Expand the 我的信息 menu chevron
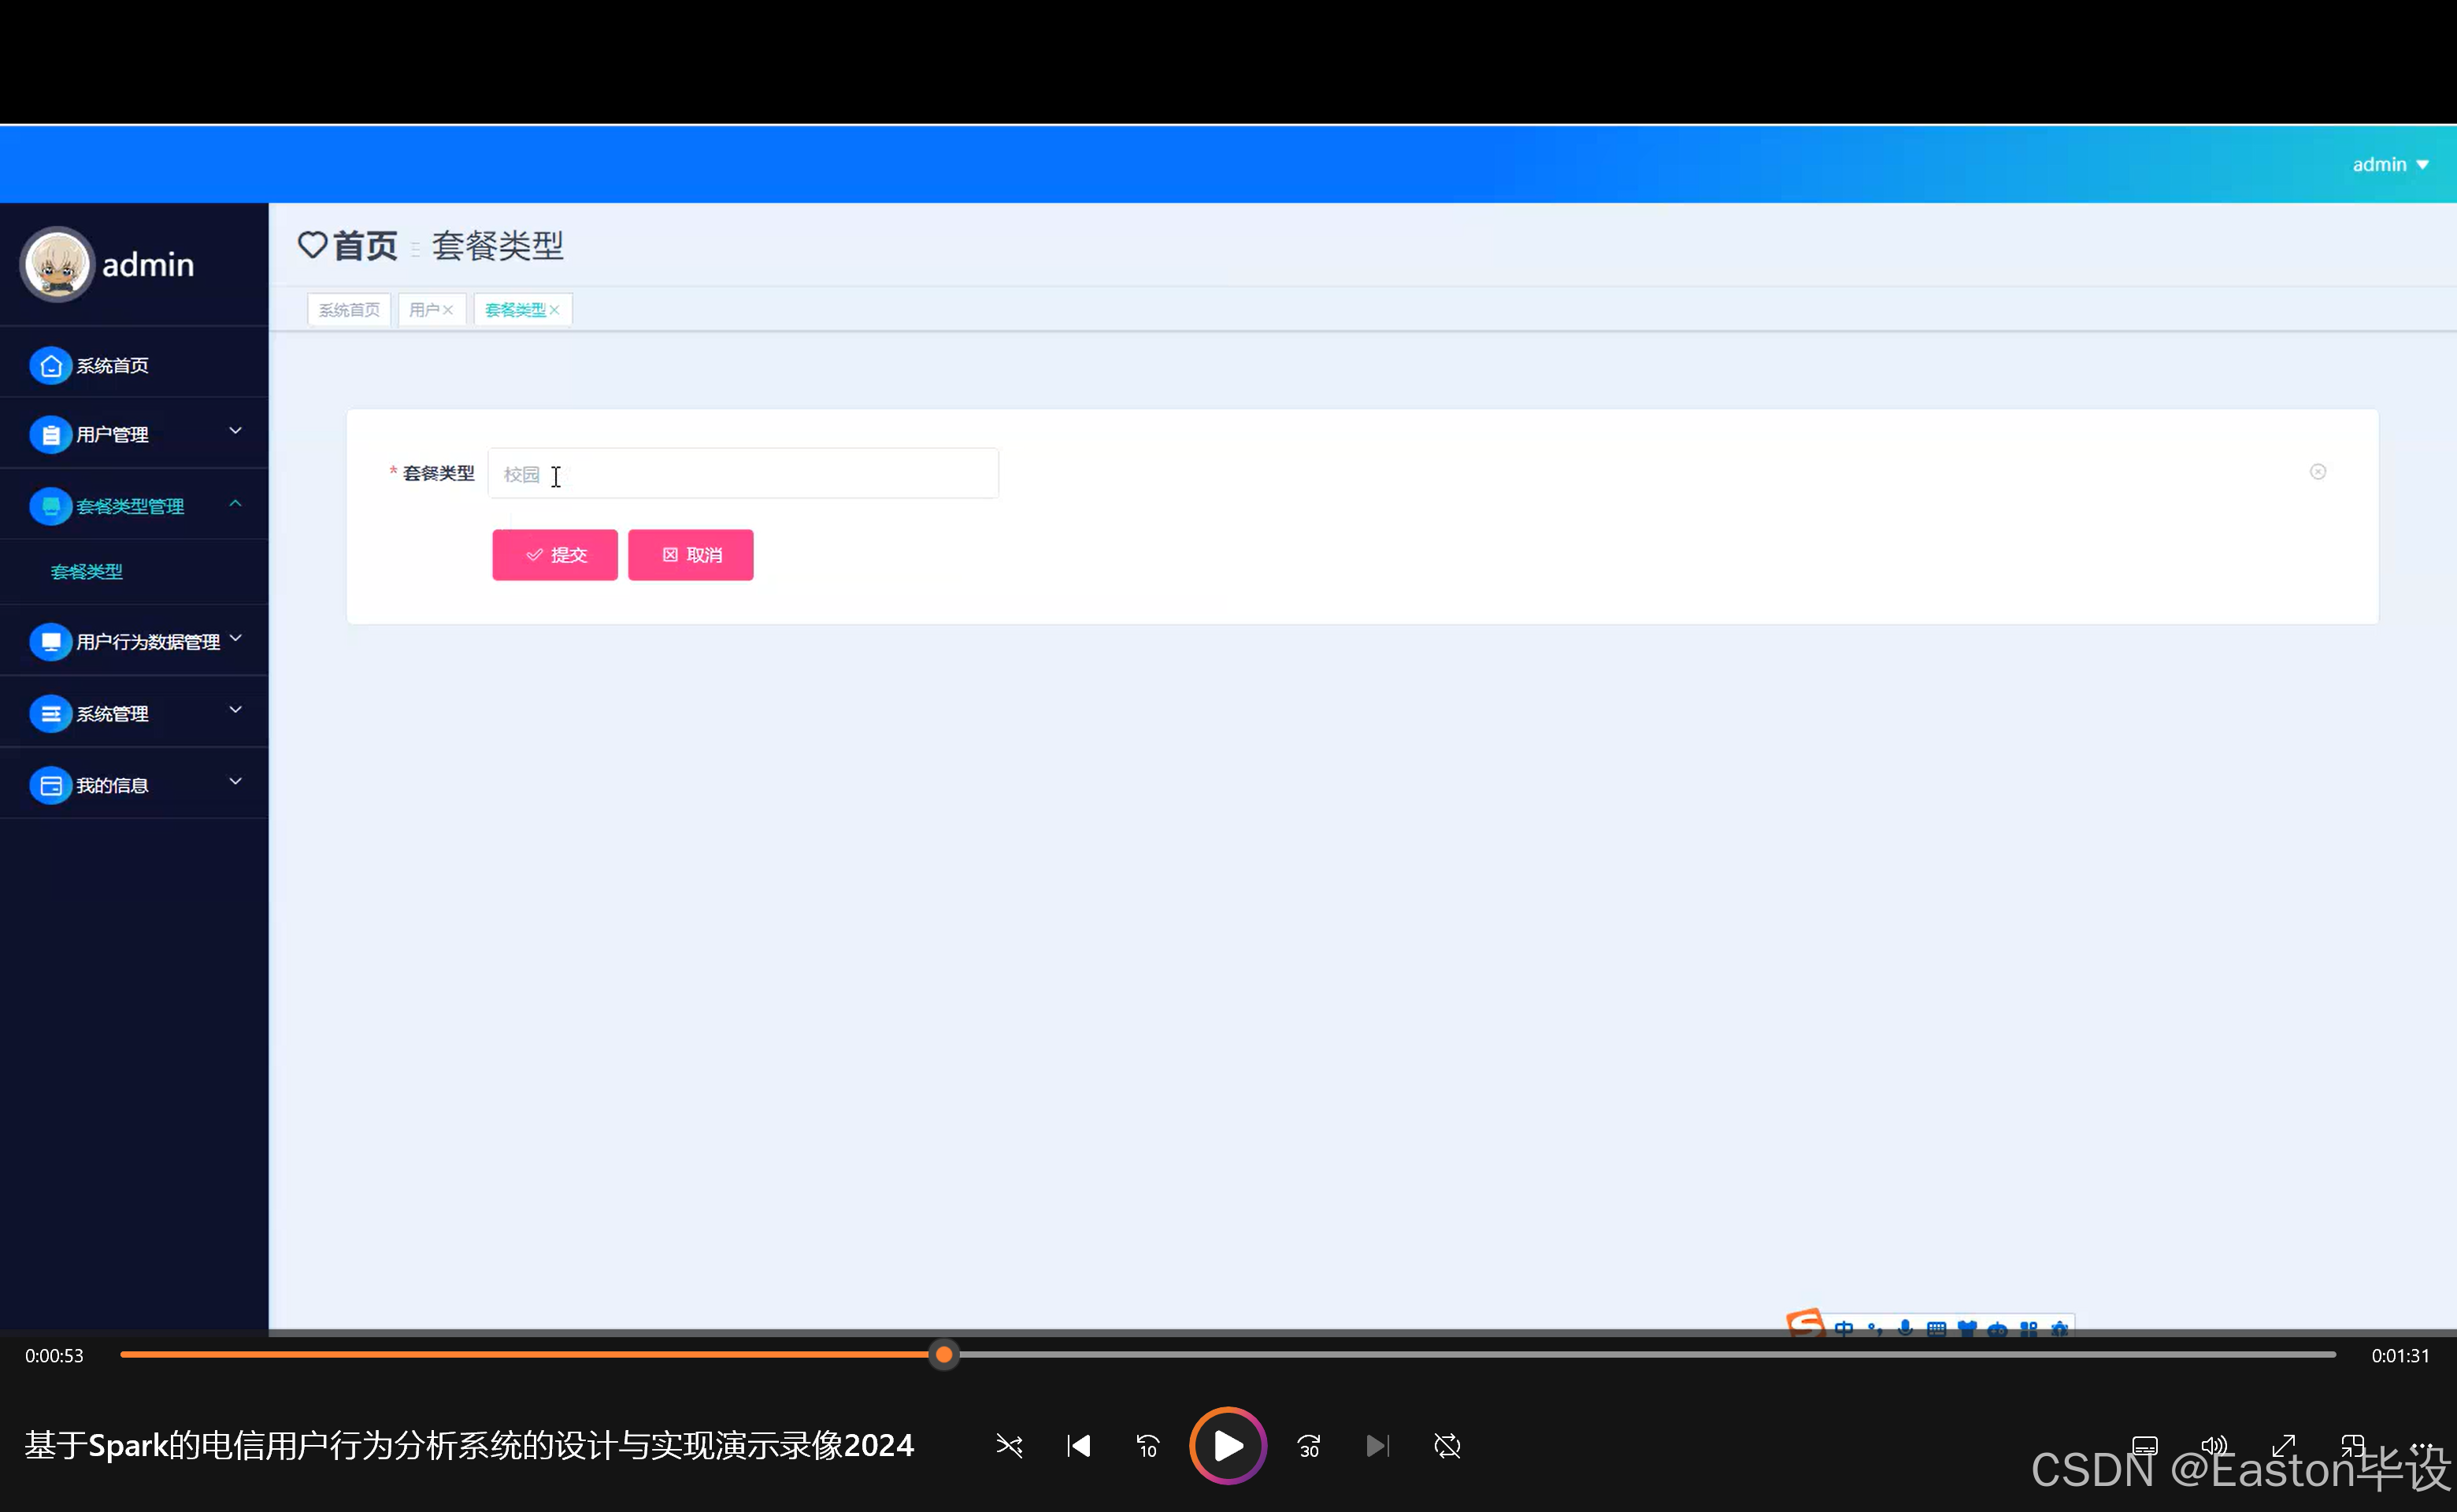Image resolution: width=2457 pixels, height=1512 pixels. coord(236,782)
